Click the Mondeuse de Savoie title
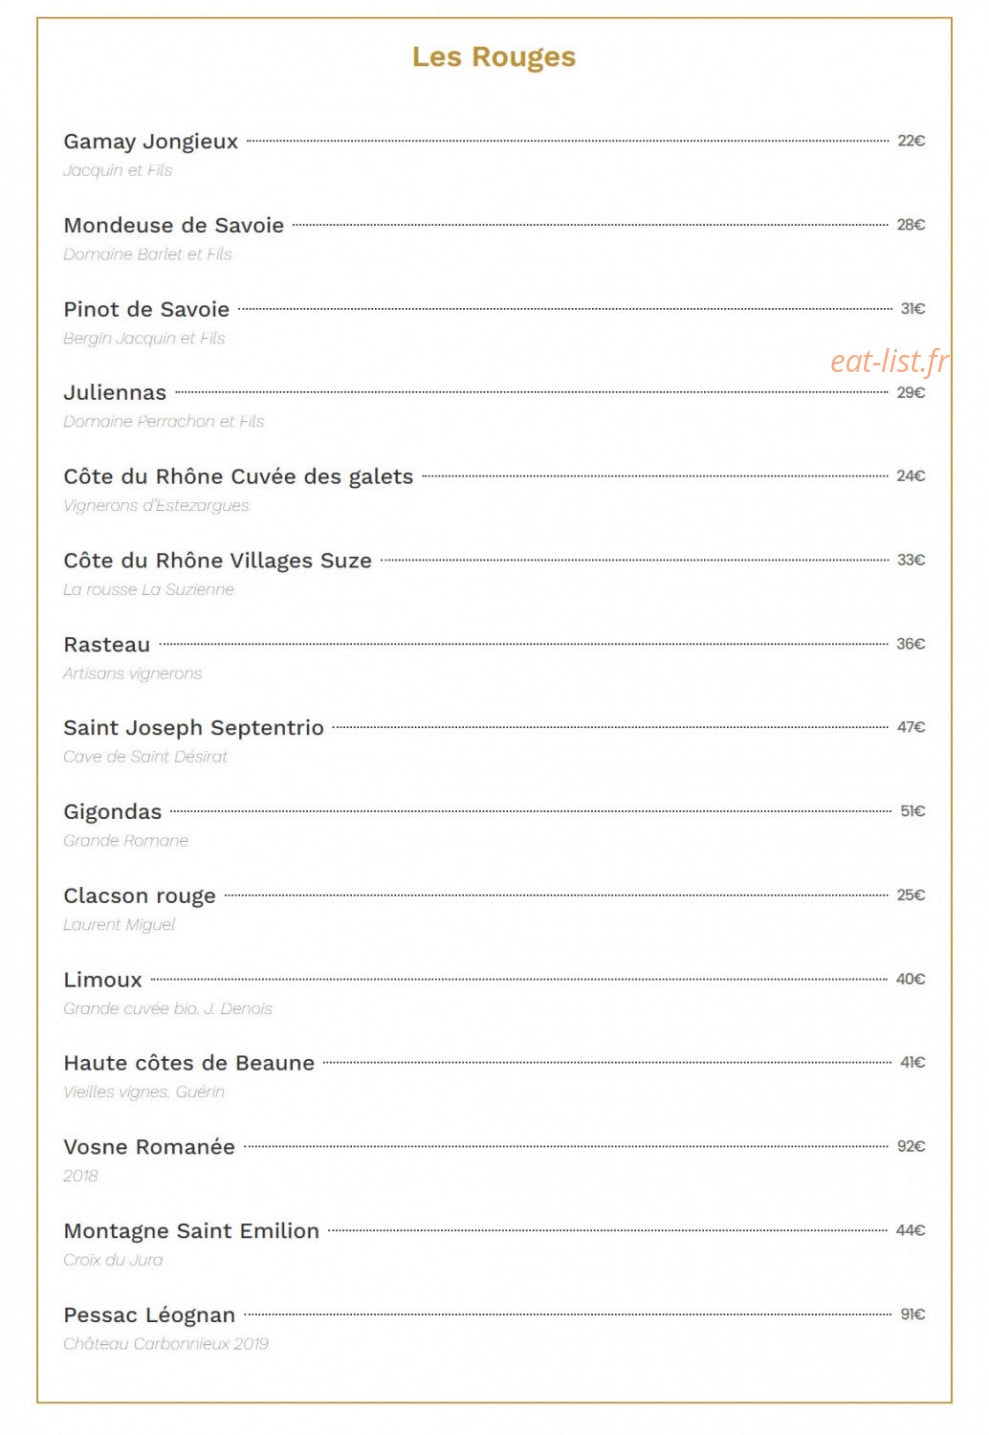The image size is (989, 1435). point(174,225)
